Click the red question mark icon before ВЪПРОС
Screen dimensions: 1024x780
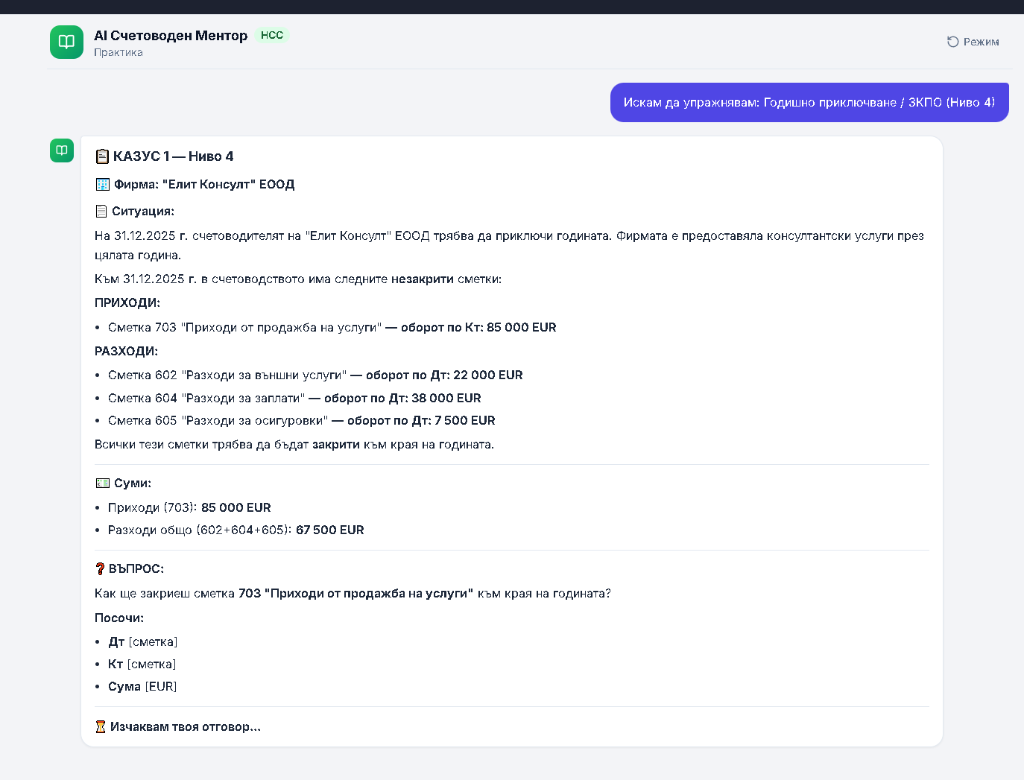pos(100,569)
